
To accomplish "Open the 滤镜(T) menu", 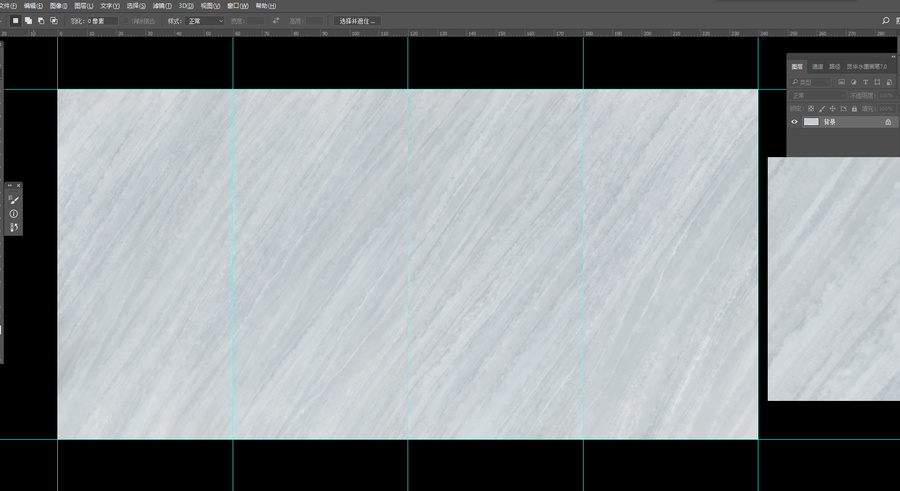I will [162, 6].
